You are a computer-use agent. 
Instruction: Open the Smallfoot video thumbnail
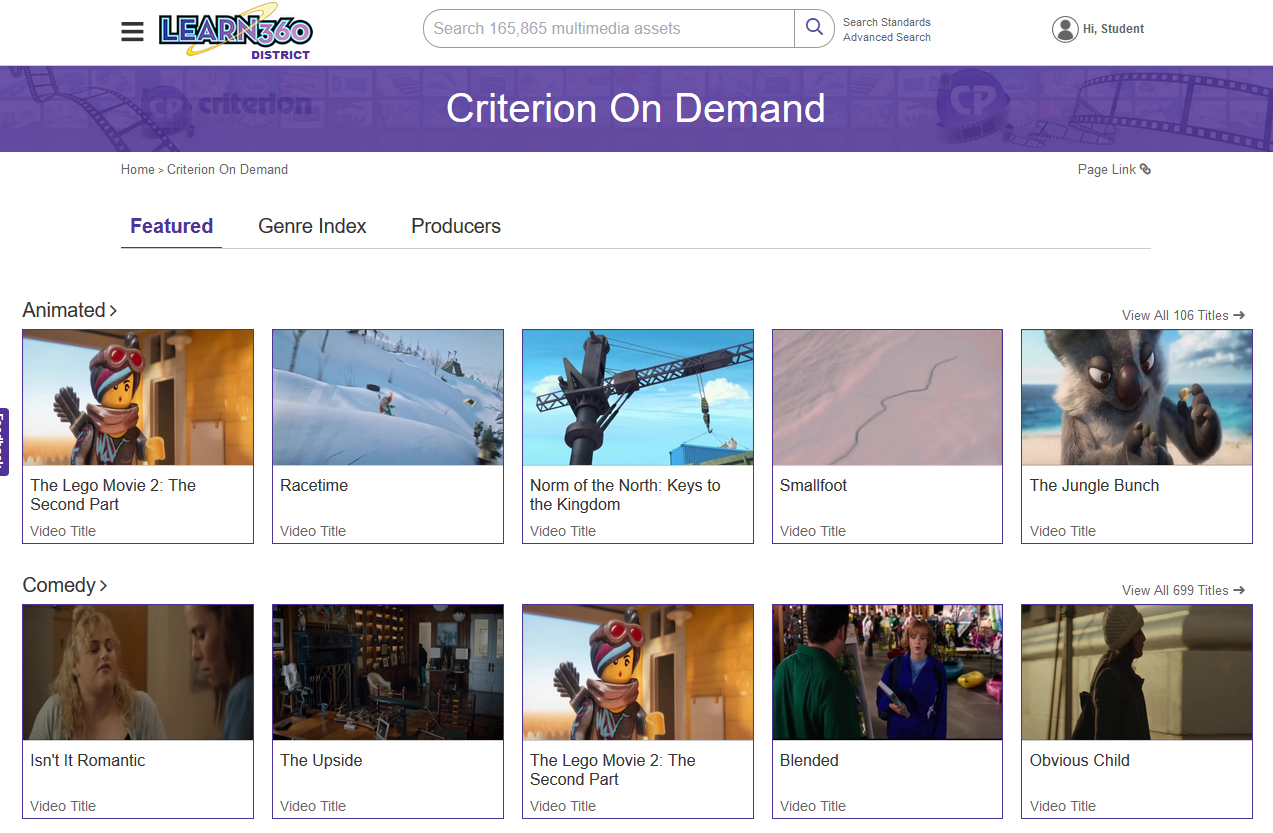click(887, 397)
